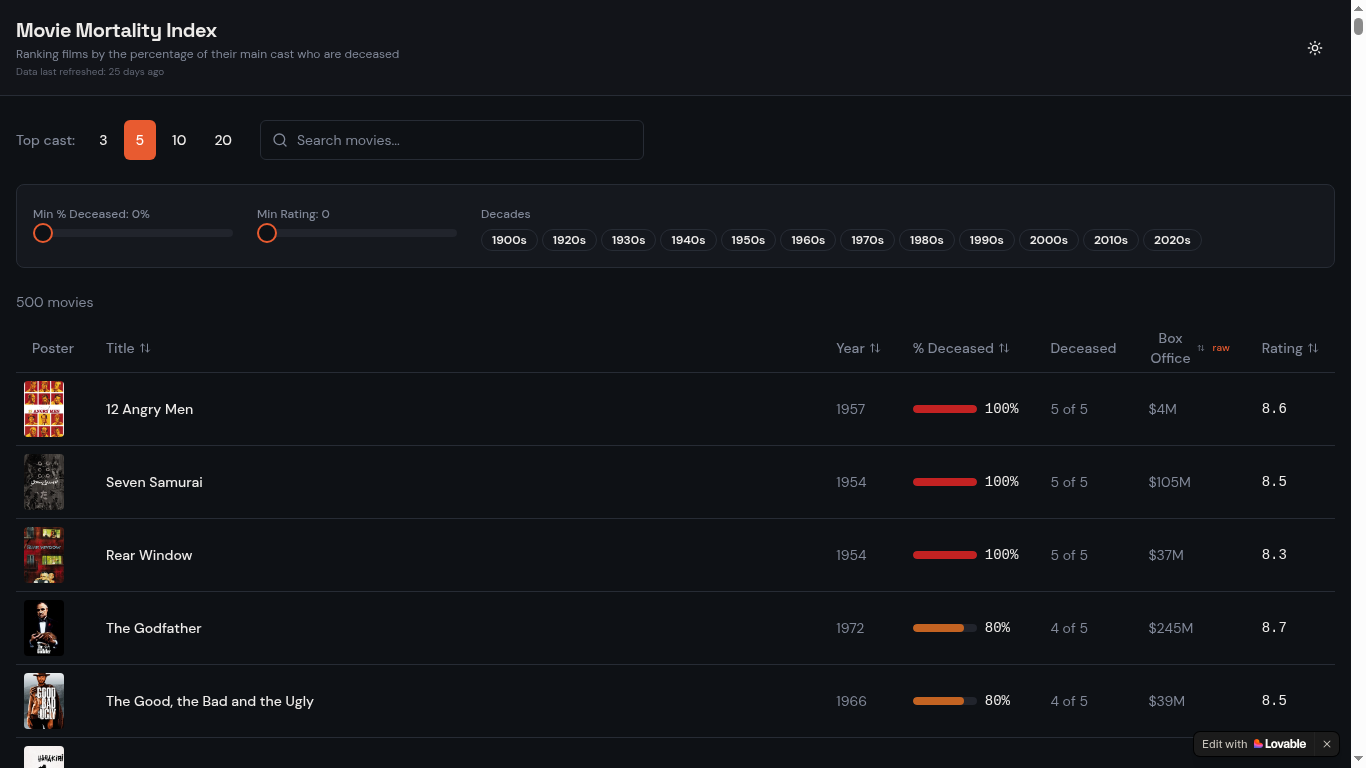Set top cast to 20
The image size is (1366, 768).
point(223,140)
